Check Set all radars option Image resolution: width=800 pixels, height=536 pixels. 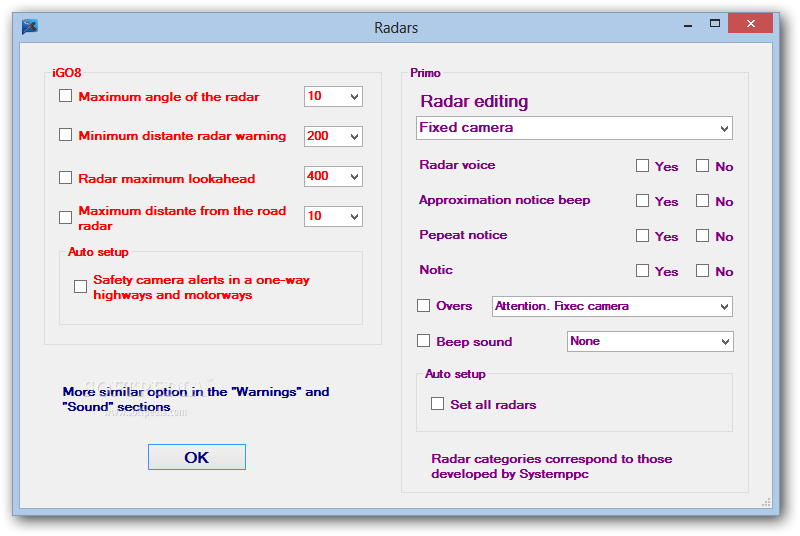[x=437, y=404]
